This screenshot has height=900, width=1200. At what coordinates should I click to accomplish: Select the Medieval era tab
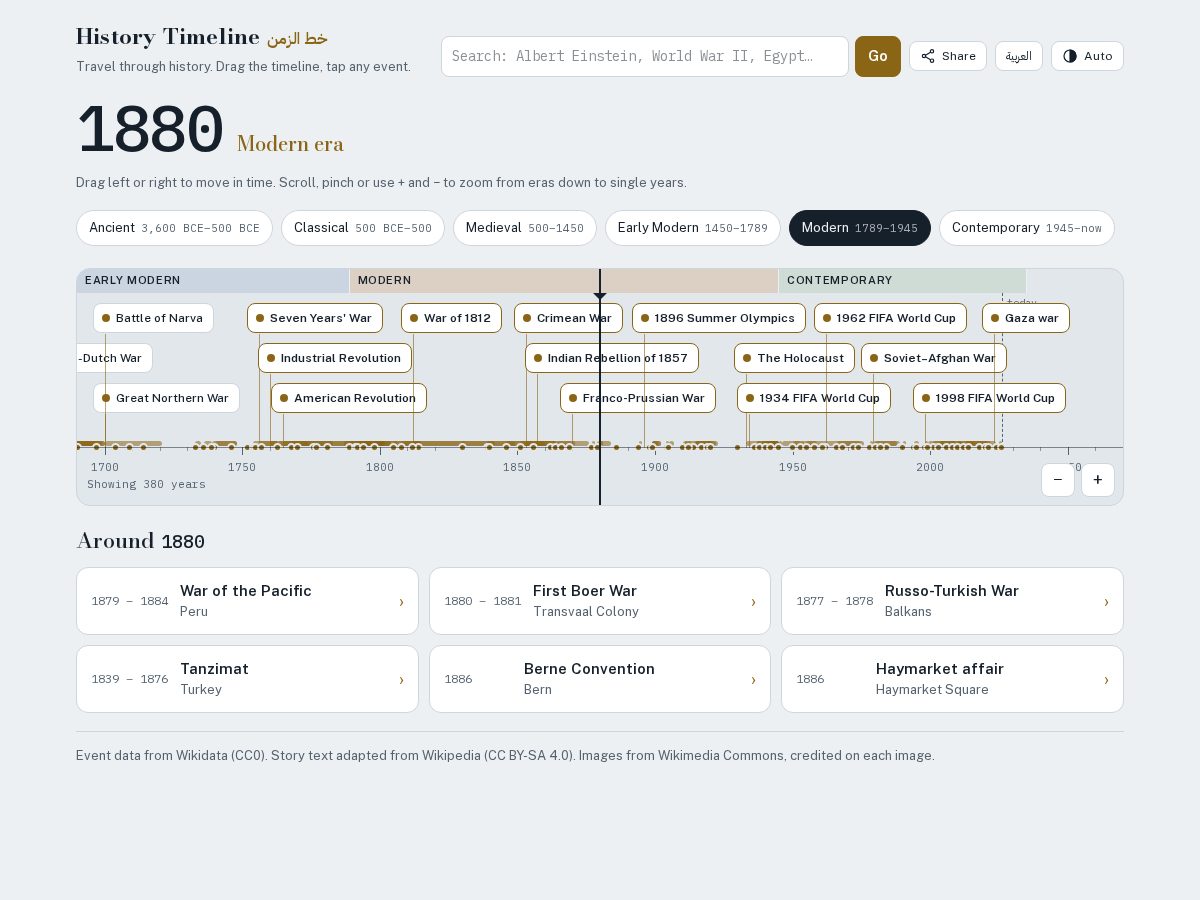coord(525,228)
